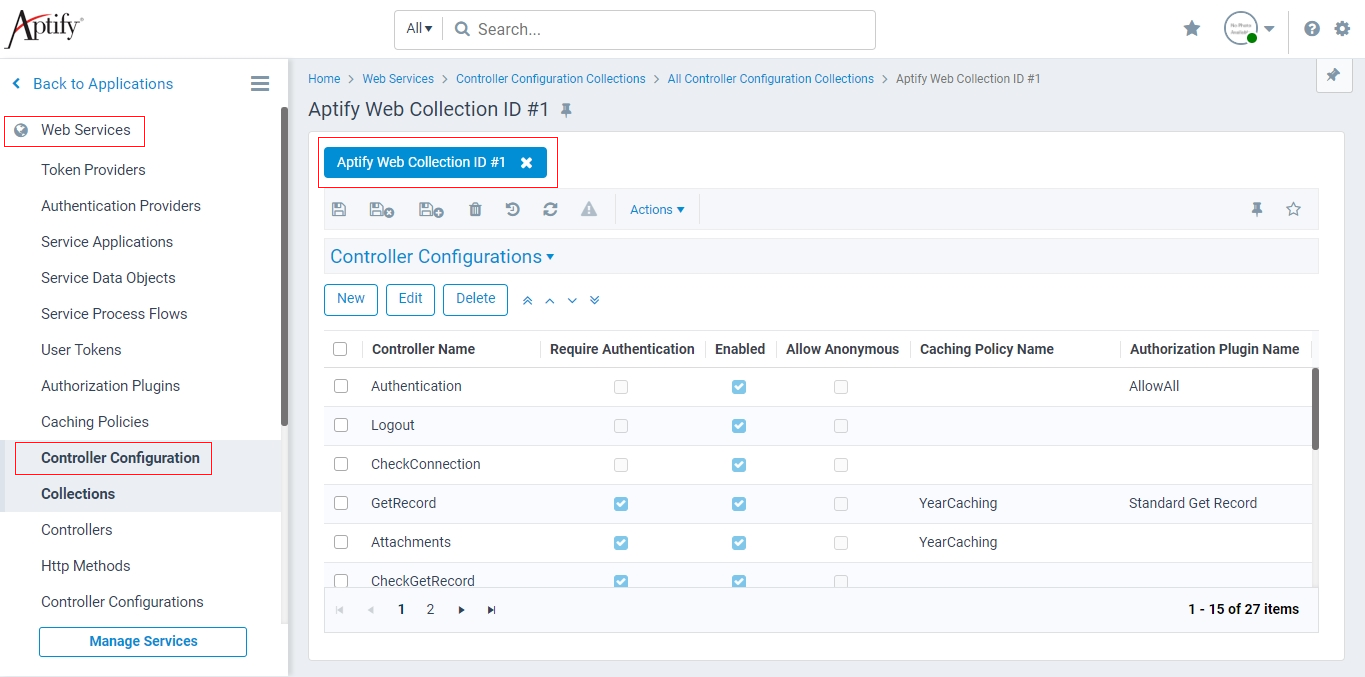Click the Edit button
This screenshot has width=1365, height=677.
pyautogui.click(x=410, y=299)
